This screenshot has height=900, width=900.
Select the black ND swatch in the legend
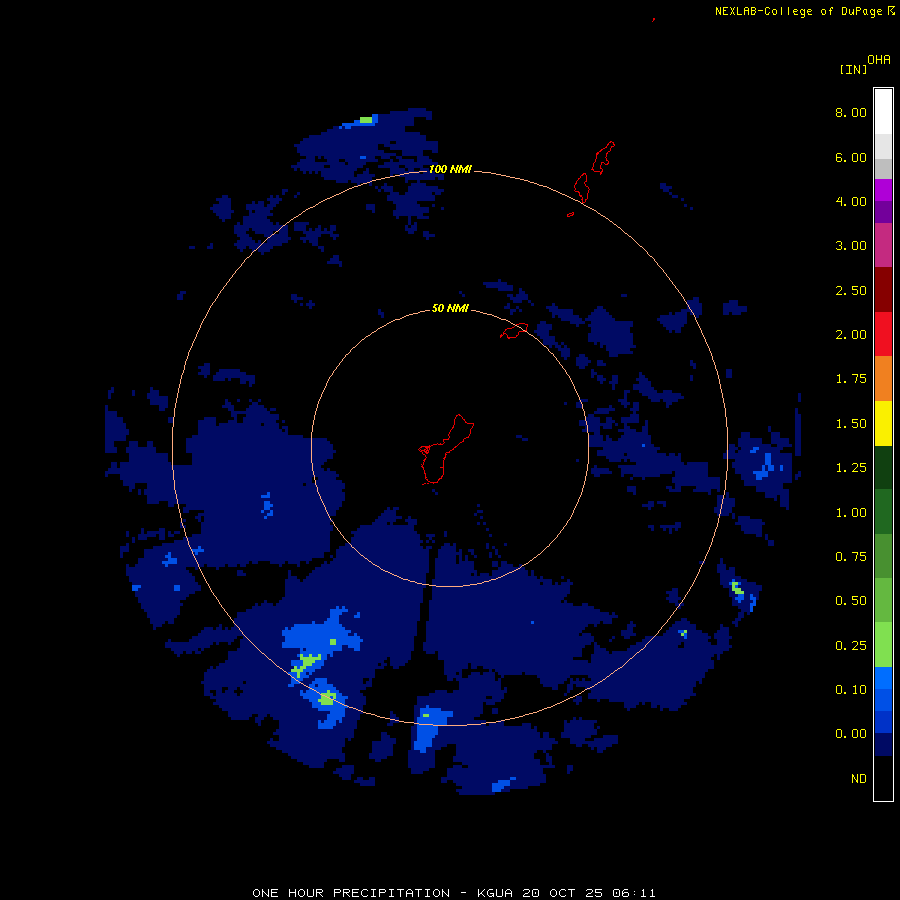click(883, 778)
